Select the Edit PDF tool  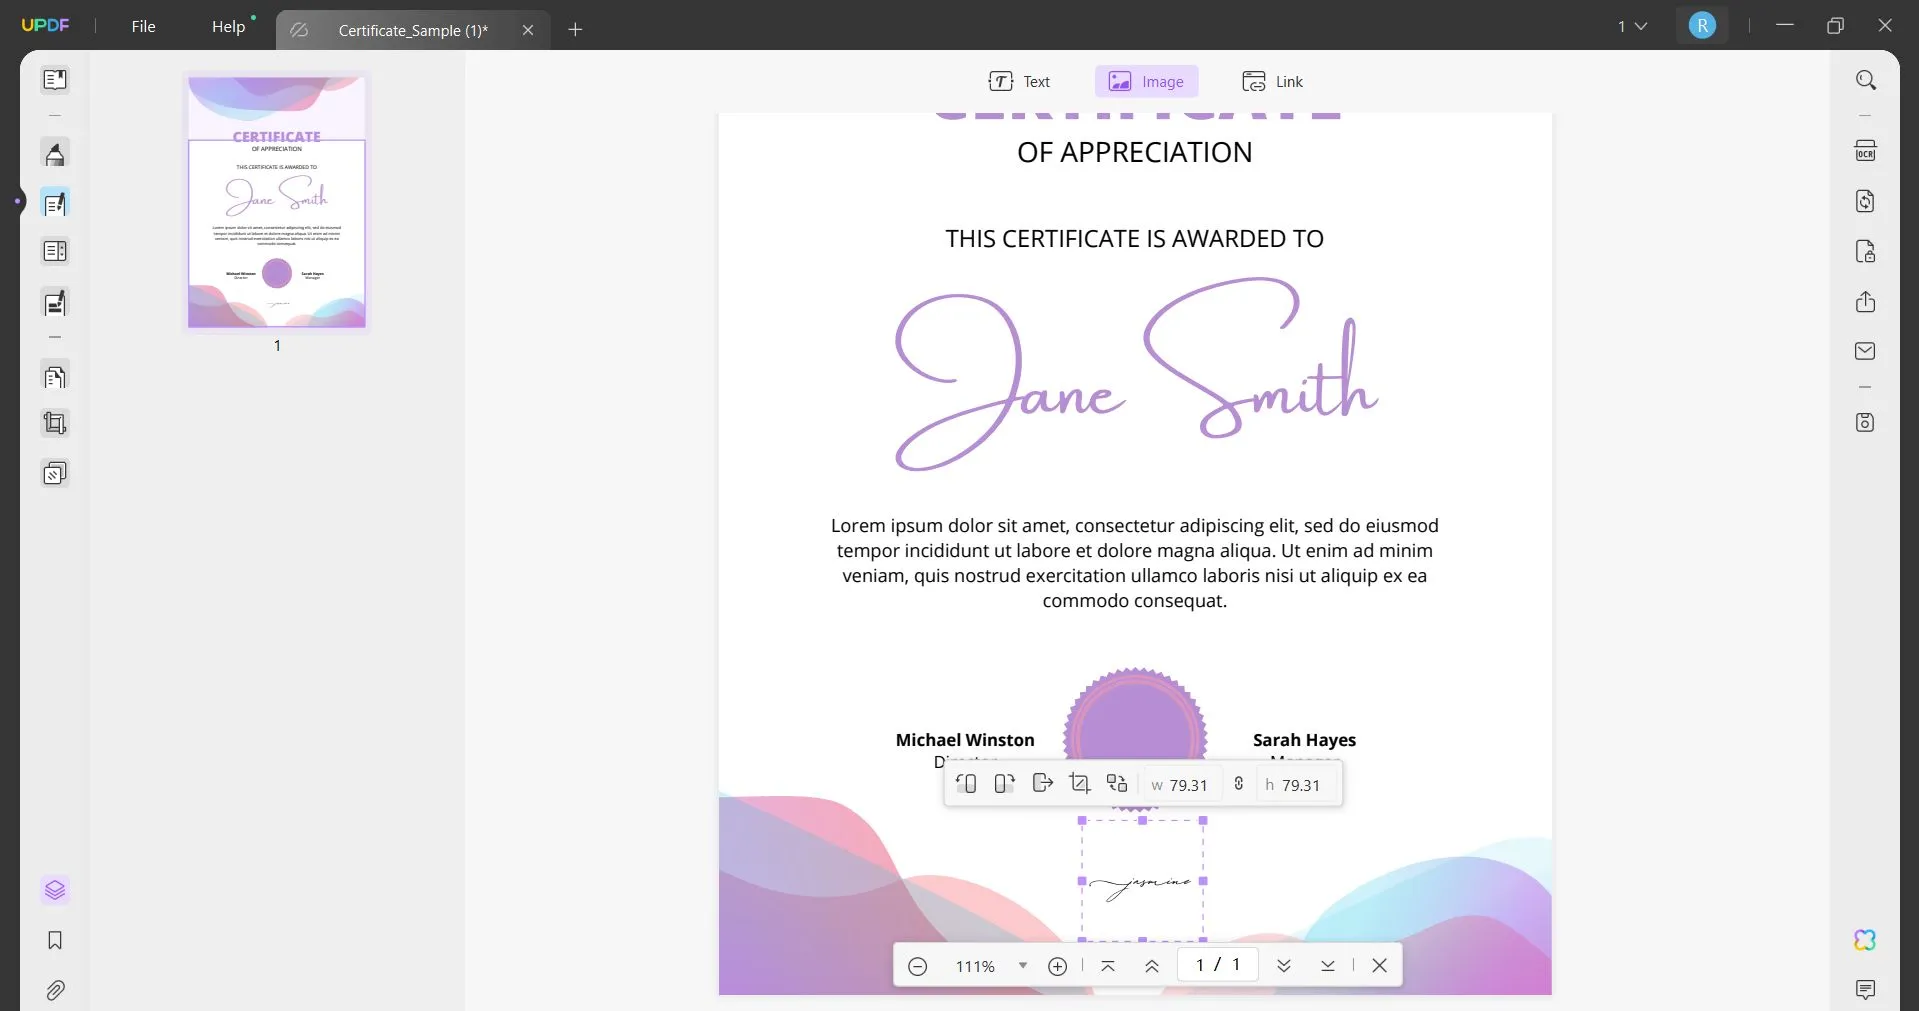[x=55, y=203]
